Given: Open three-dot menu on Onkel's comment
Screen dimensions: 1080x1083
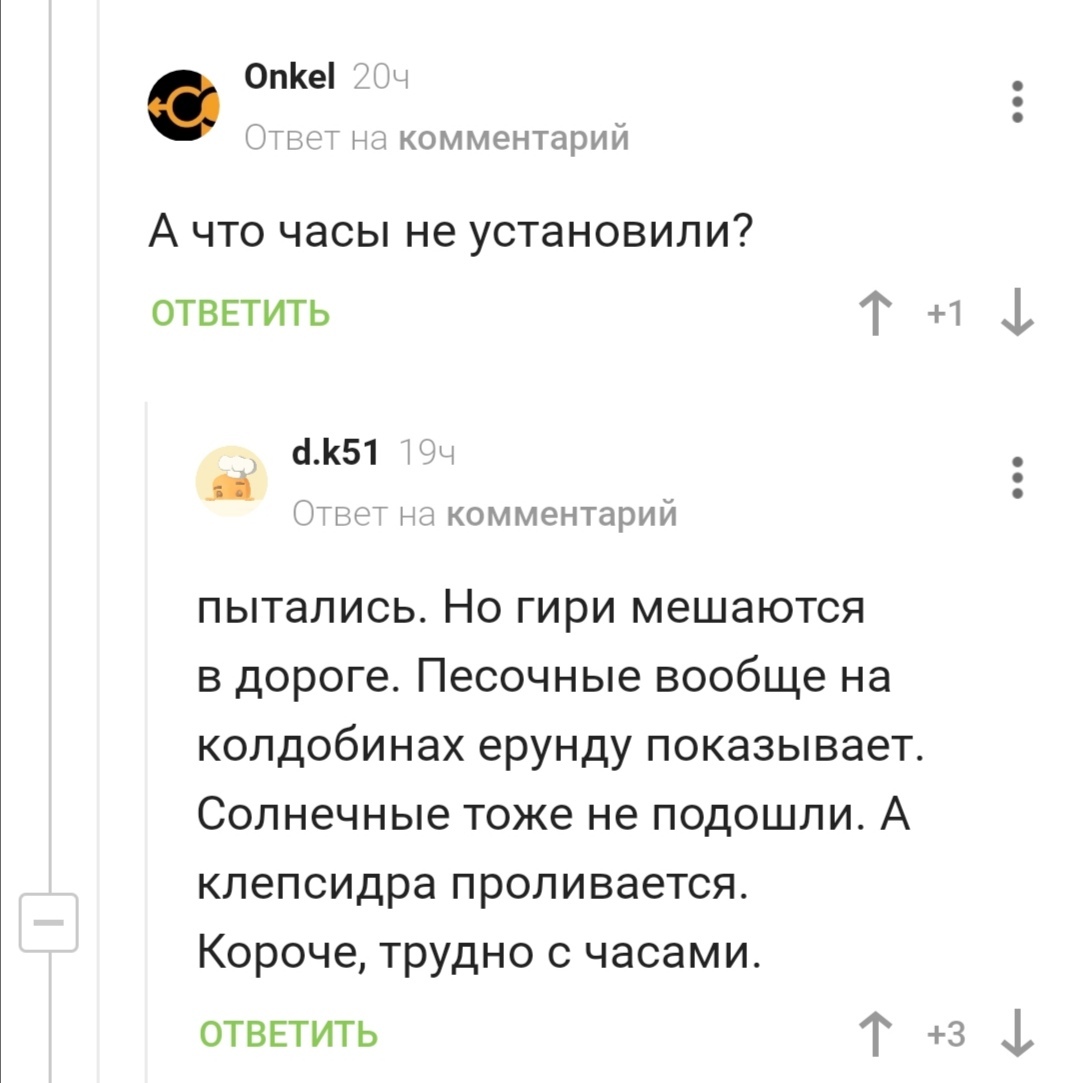Looking at the screenshot, I should point(1017,103).
